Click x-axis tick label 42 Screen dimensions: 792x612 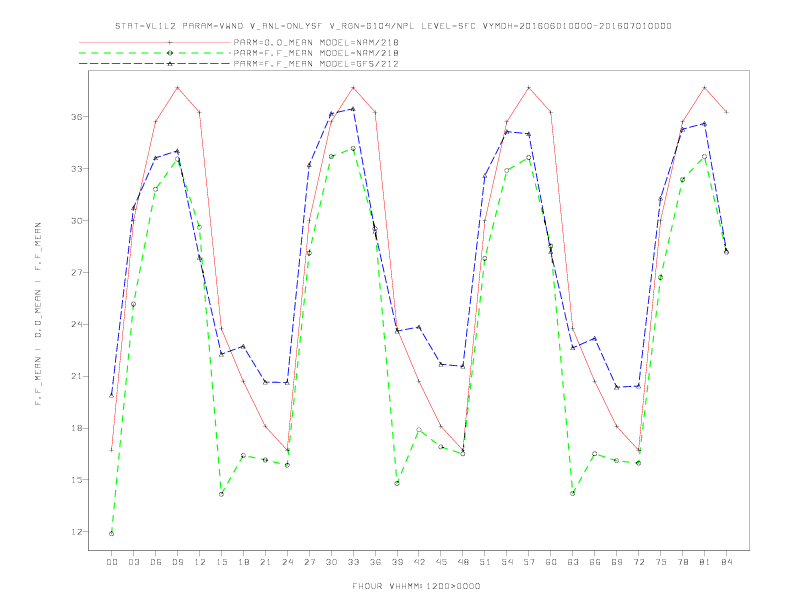pos(419,562)
